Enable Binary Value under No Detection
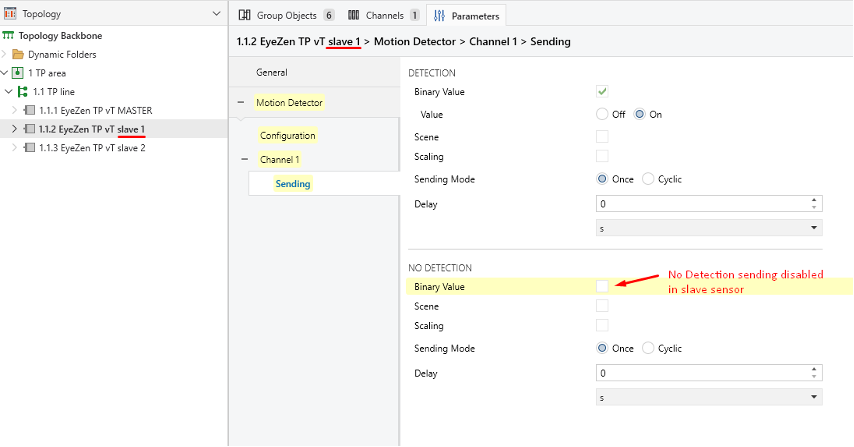Image resolution: width=854 pixels, height=447 pixels. click(x=602, y=287)
